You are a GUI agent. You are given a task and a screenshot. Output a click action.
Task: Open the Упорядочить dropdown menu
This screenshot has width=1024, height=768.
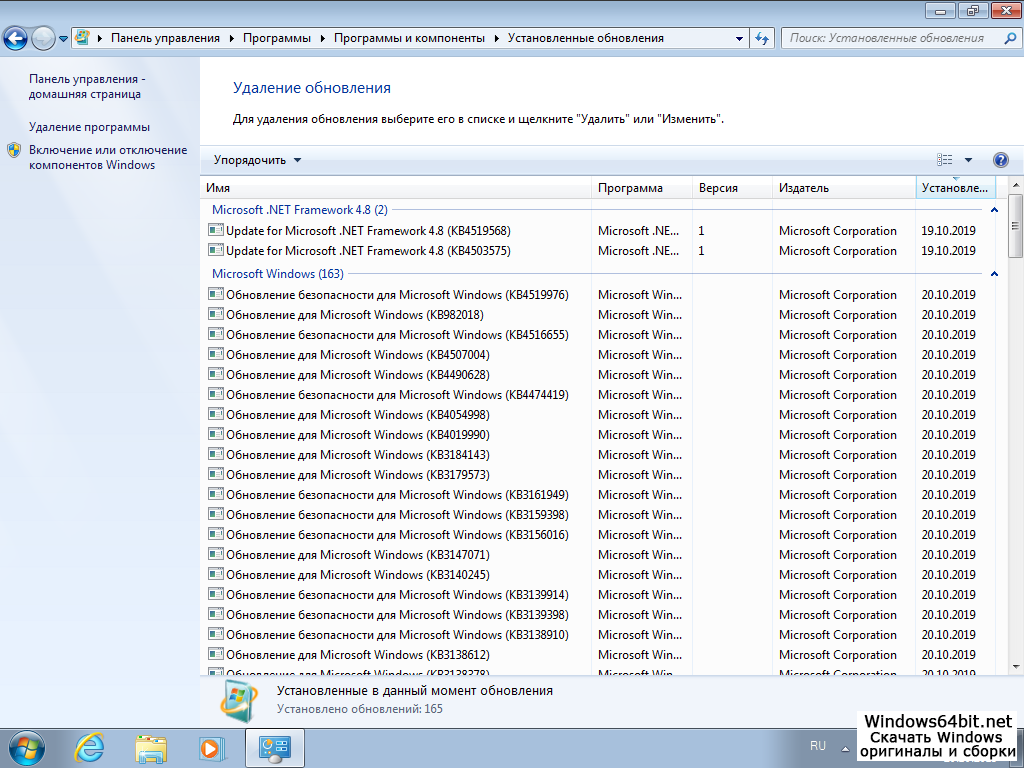coord(257,160)
